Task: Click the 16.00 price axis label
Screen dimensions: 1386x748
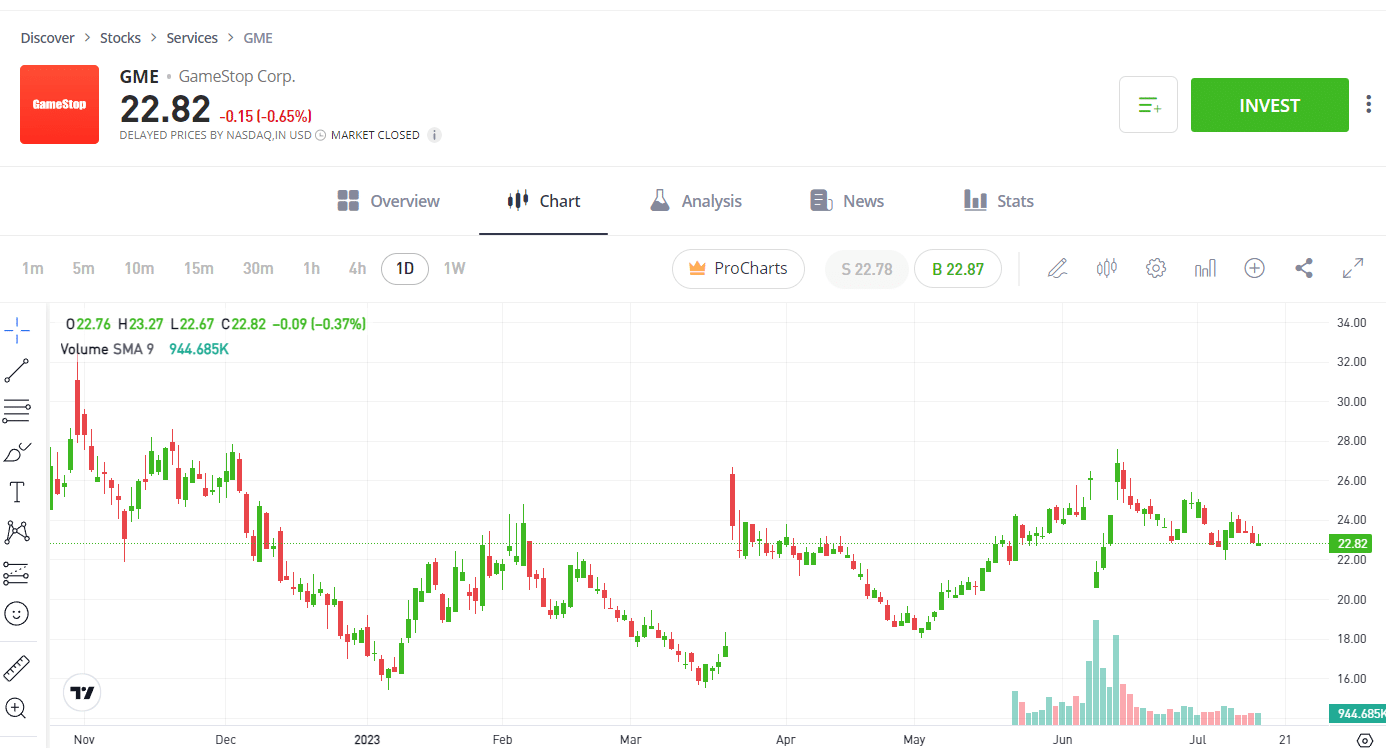Action: click(x=1352, y=678)
